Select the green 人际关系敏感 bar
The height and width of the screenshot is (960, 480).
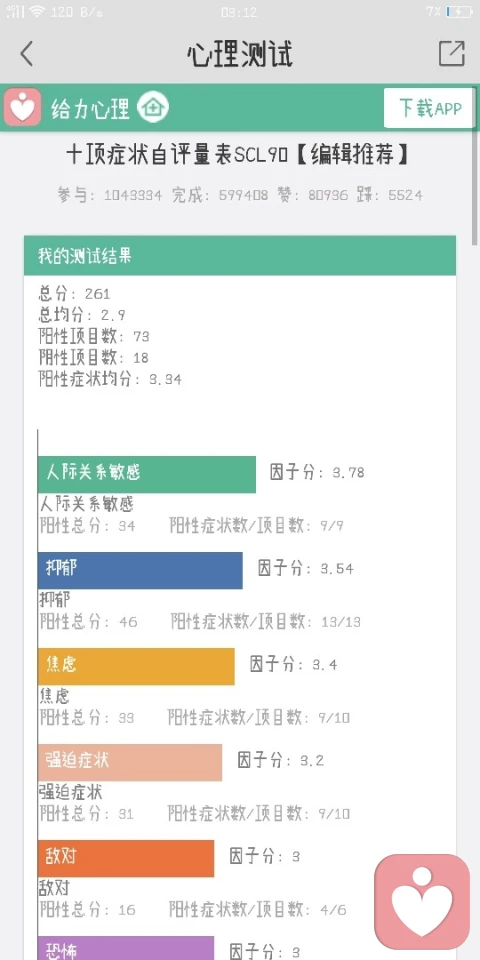(x=147, y=474)
